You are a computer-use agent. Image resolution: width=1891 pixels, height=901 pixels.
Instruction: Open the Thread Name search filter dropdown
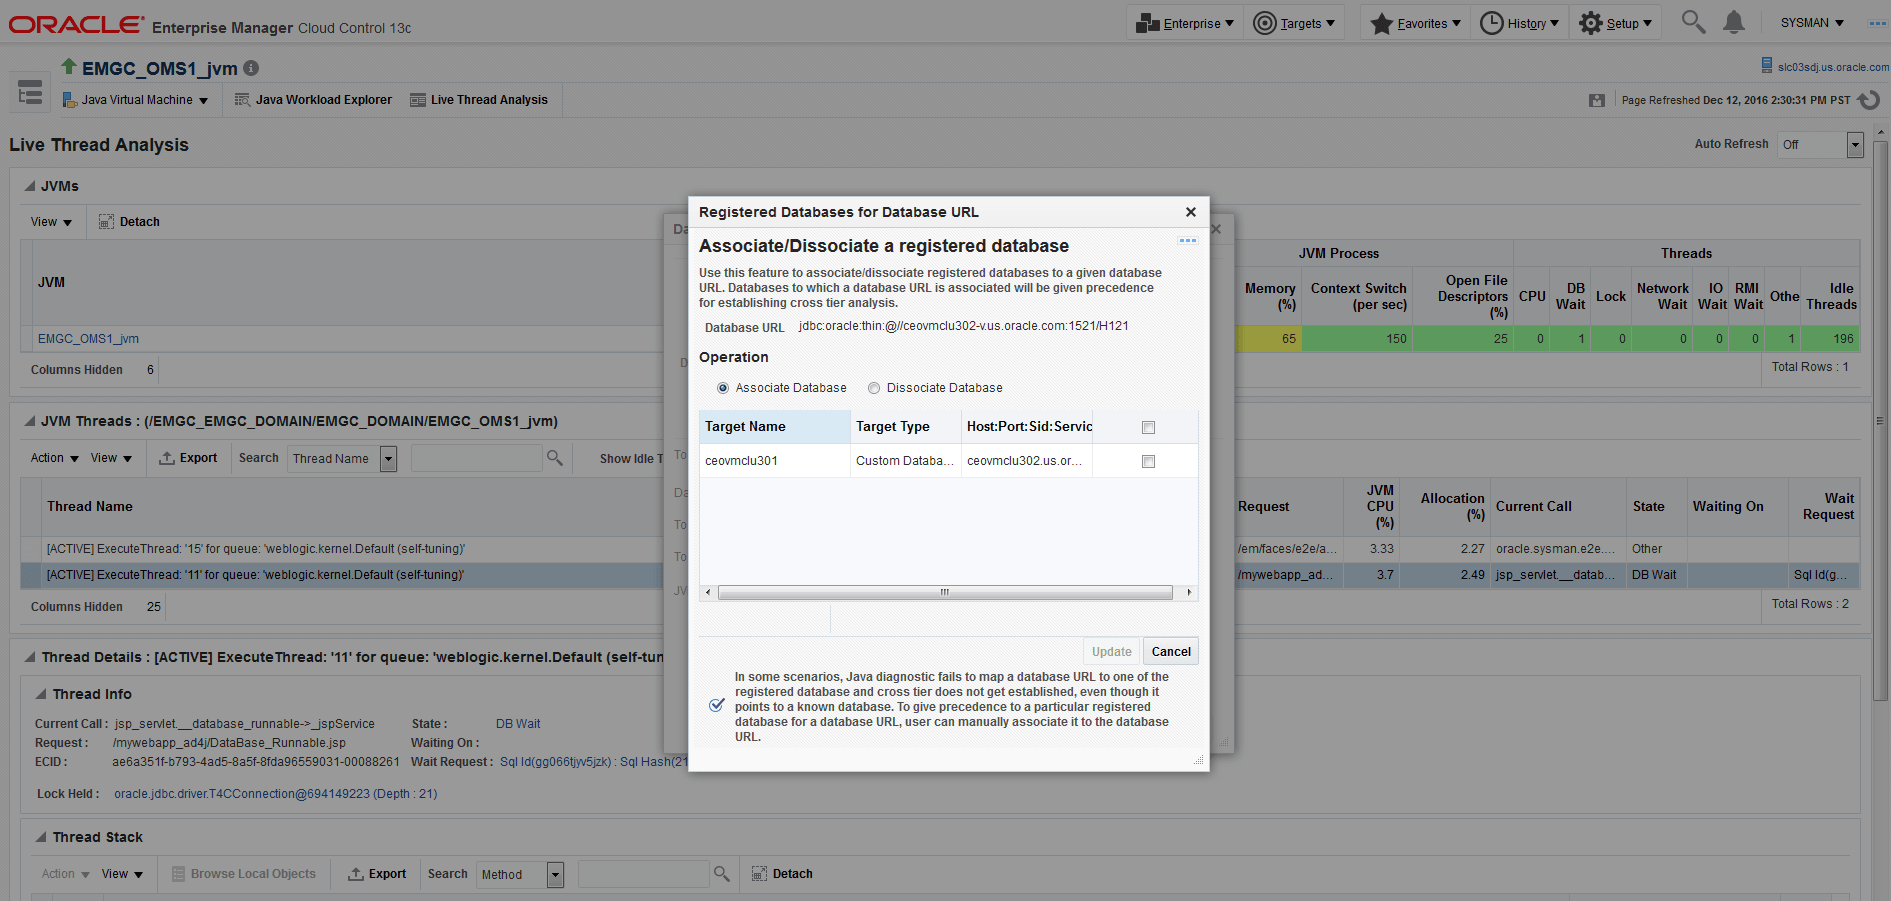pyautogui.click(x=389, y=458)
